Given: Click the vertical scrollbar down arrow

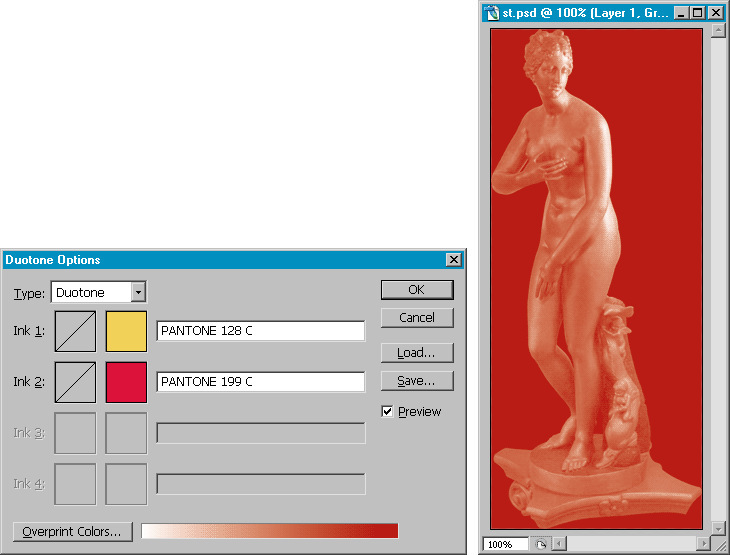Looking at the screenshot, I should coord(718,529).
